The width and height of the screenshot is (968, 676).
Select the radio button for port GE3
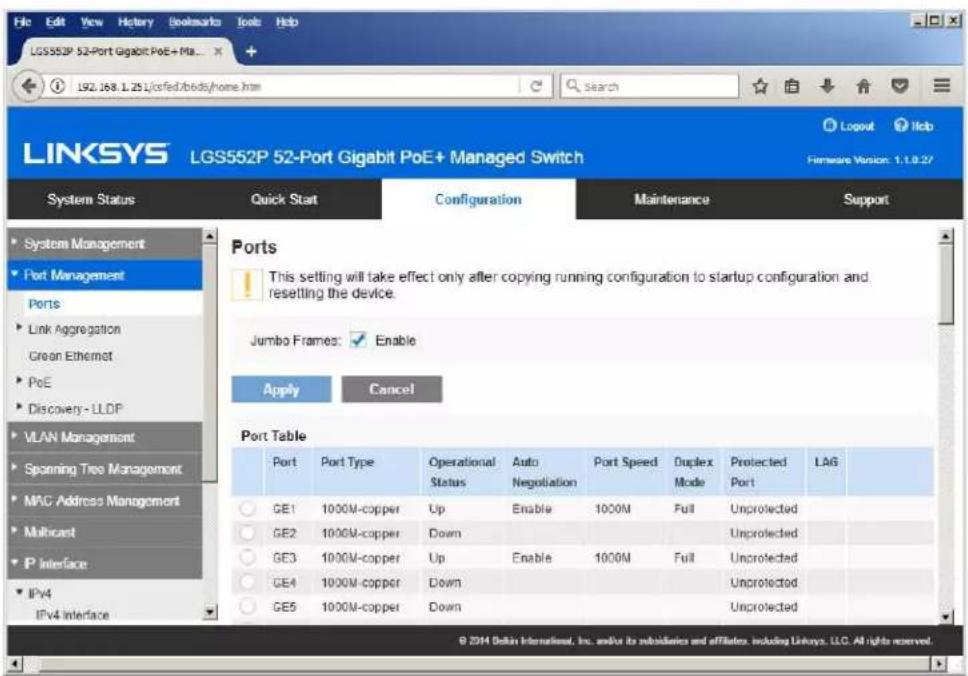click(x=248, y=557)
